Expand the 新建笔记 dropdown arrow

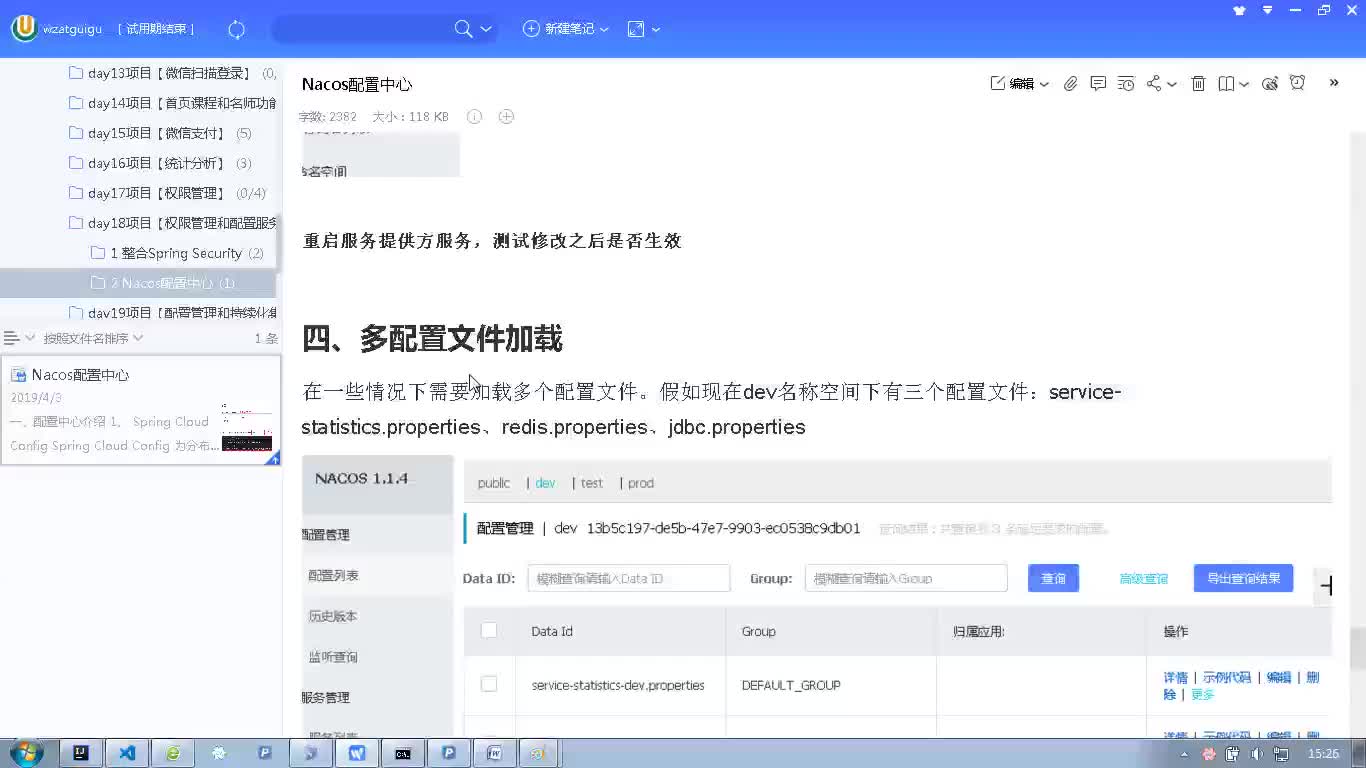point(604,30)
